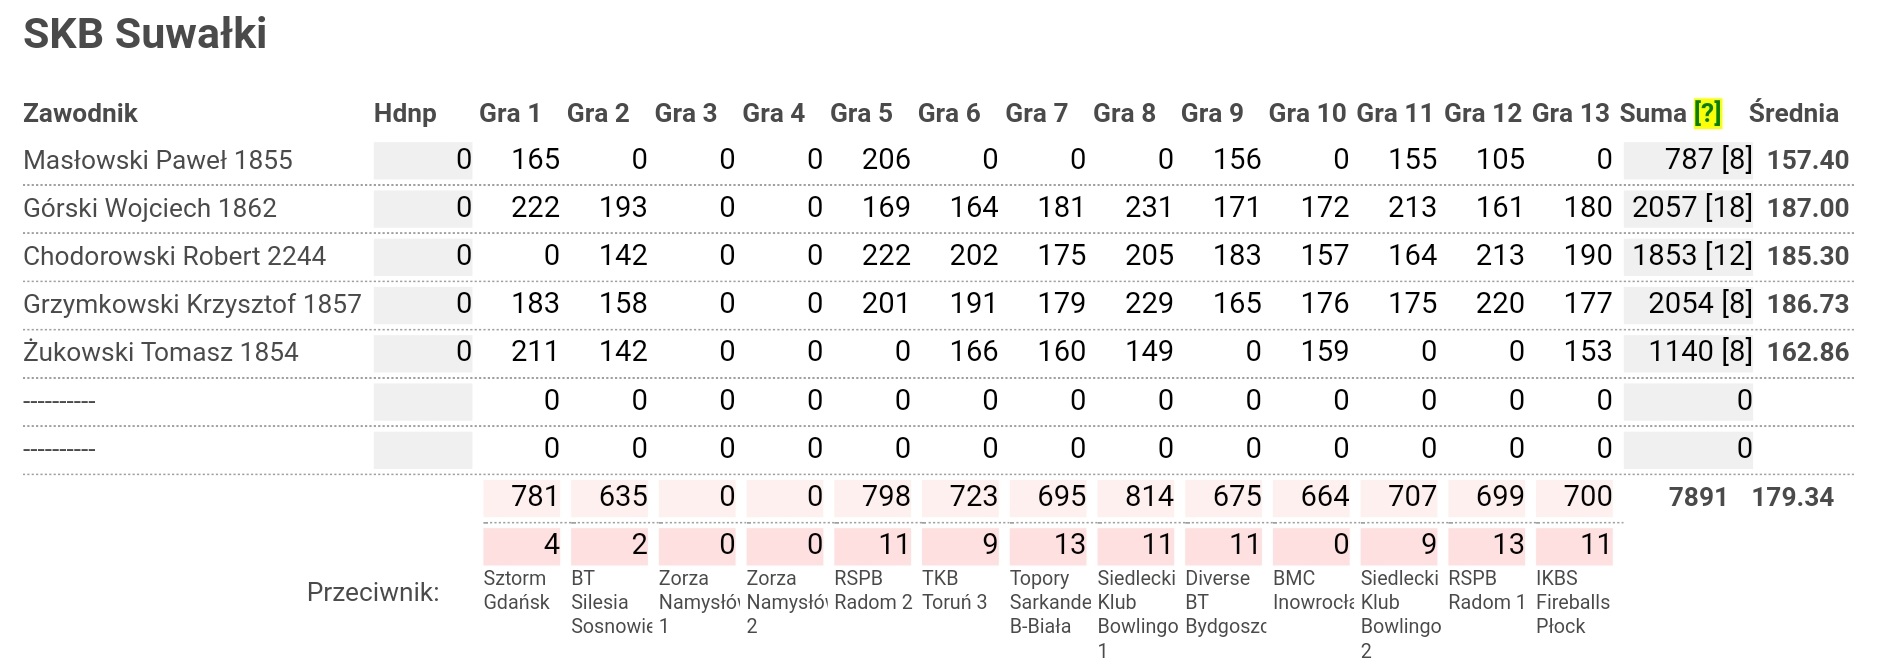Screen dimensions: 1879x667
Task: Click Masłowski Paweł's handicap field
Action: [423, 160]
